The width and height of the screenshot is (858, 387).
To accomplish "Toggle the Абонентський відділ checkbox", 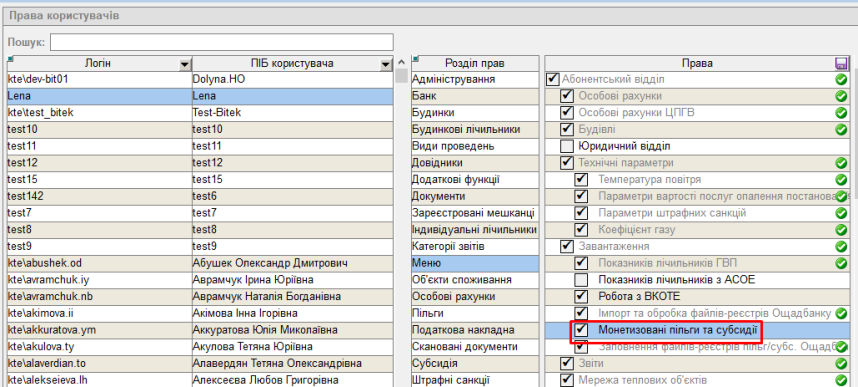I will coord(553,80).
